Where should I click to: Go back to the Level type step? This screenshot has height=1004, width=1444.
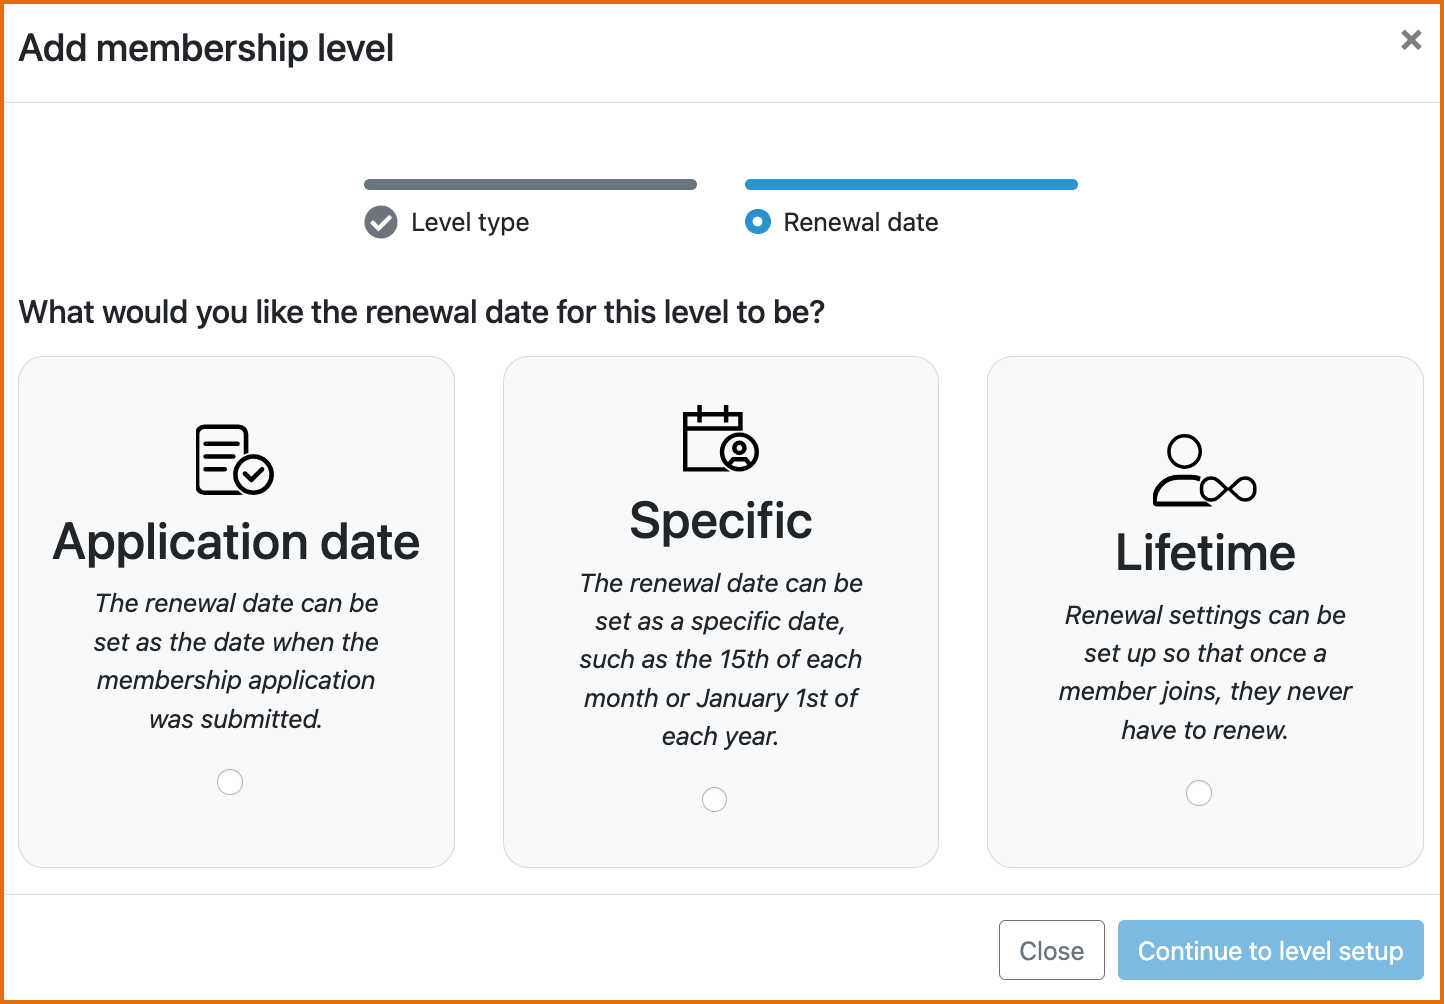[469, 222]
